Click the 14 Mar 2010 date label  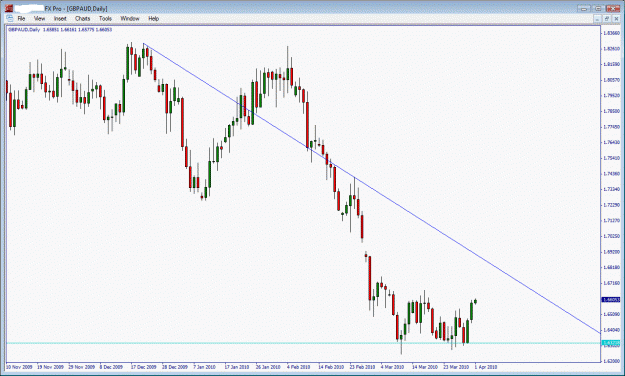click(425, 367)
